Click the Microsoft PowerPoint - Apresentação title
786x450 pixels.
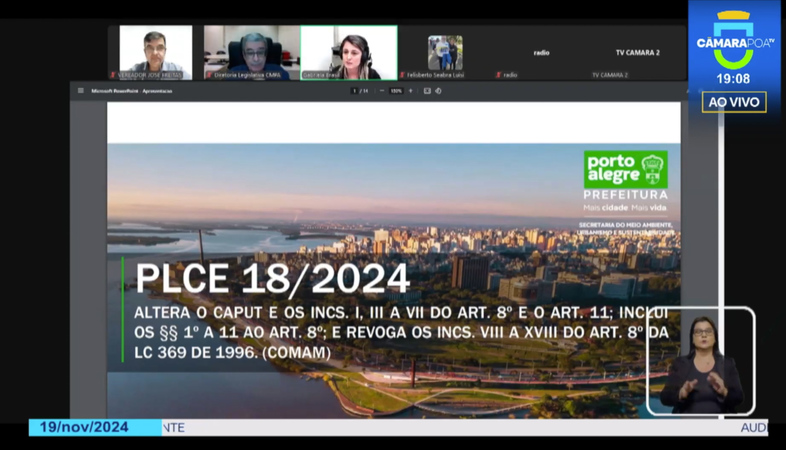132,91
